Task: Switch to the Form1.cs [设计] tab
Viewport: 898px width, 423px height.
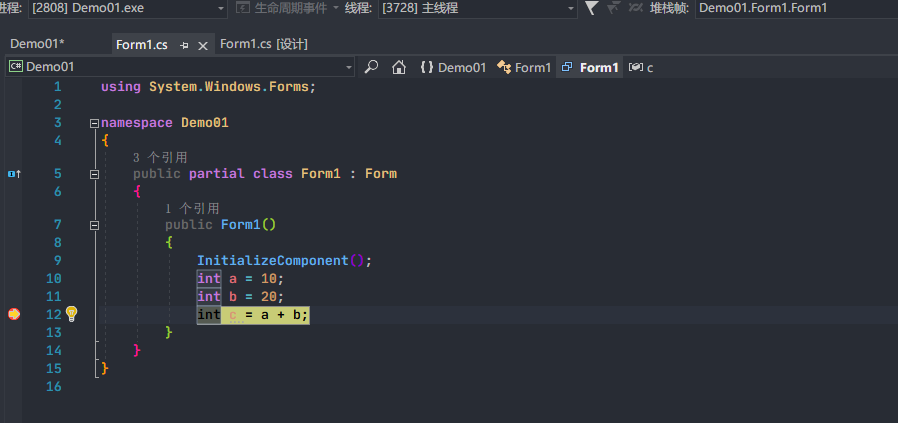Action: coord(263,44)
